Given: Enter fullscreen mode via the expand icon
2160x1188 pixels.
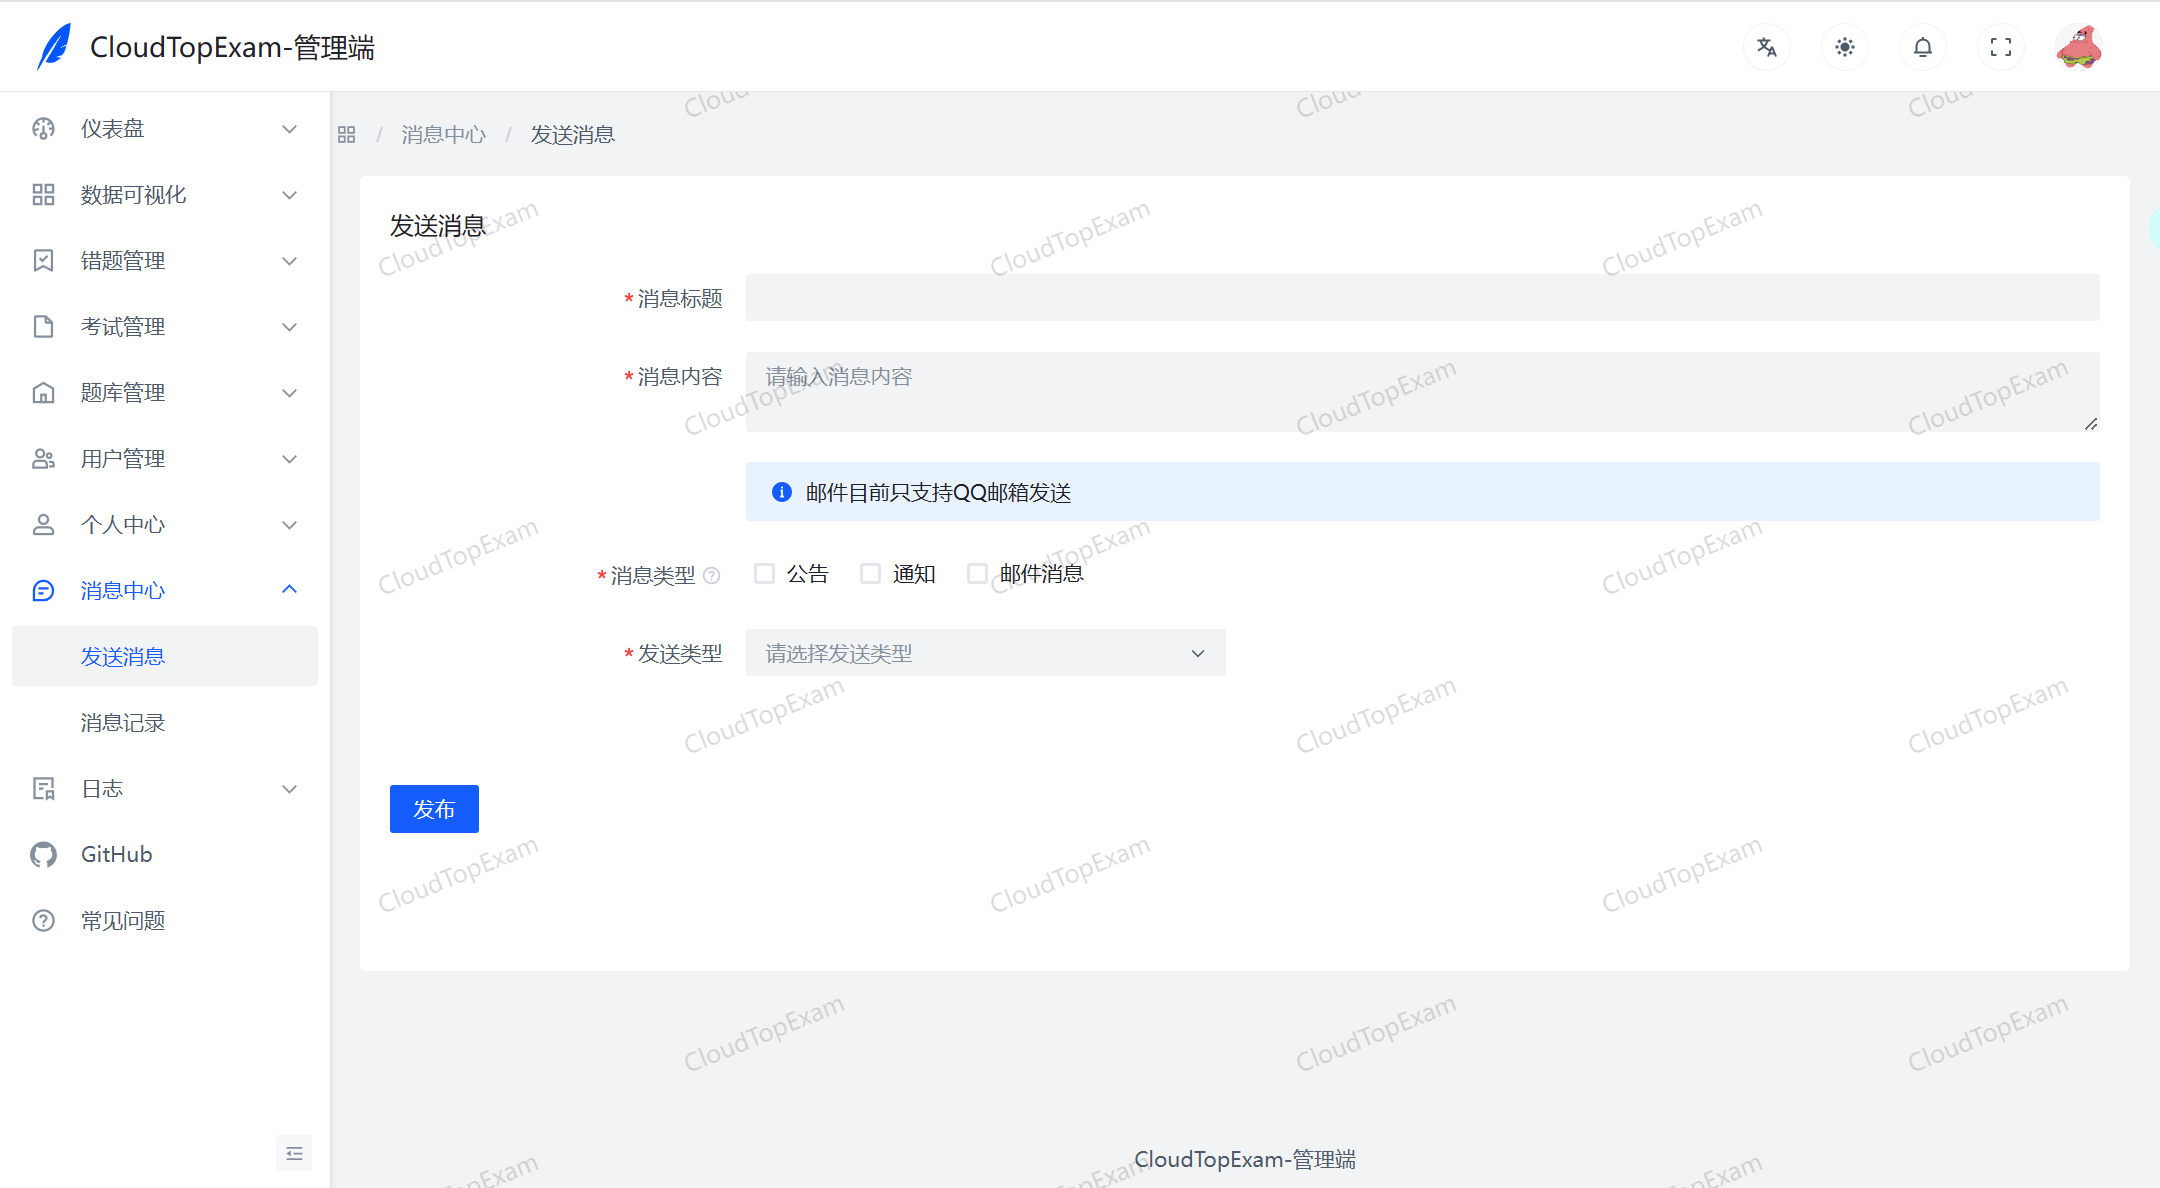Looking at the screenshot, I should (x=2000, y=46).
